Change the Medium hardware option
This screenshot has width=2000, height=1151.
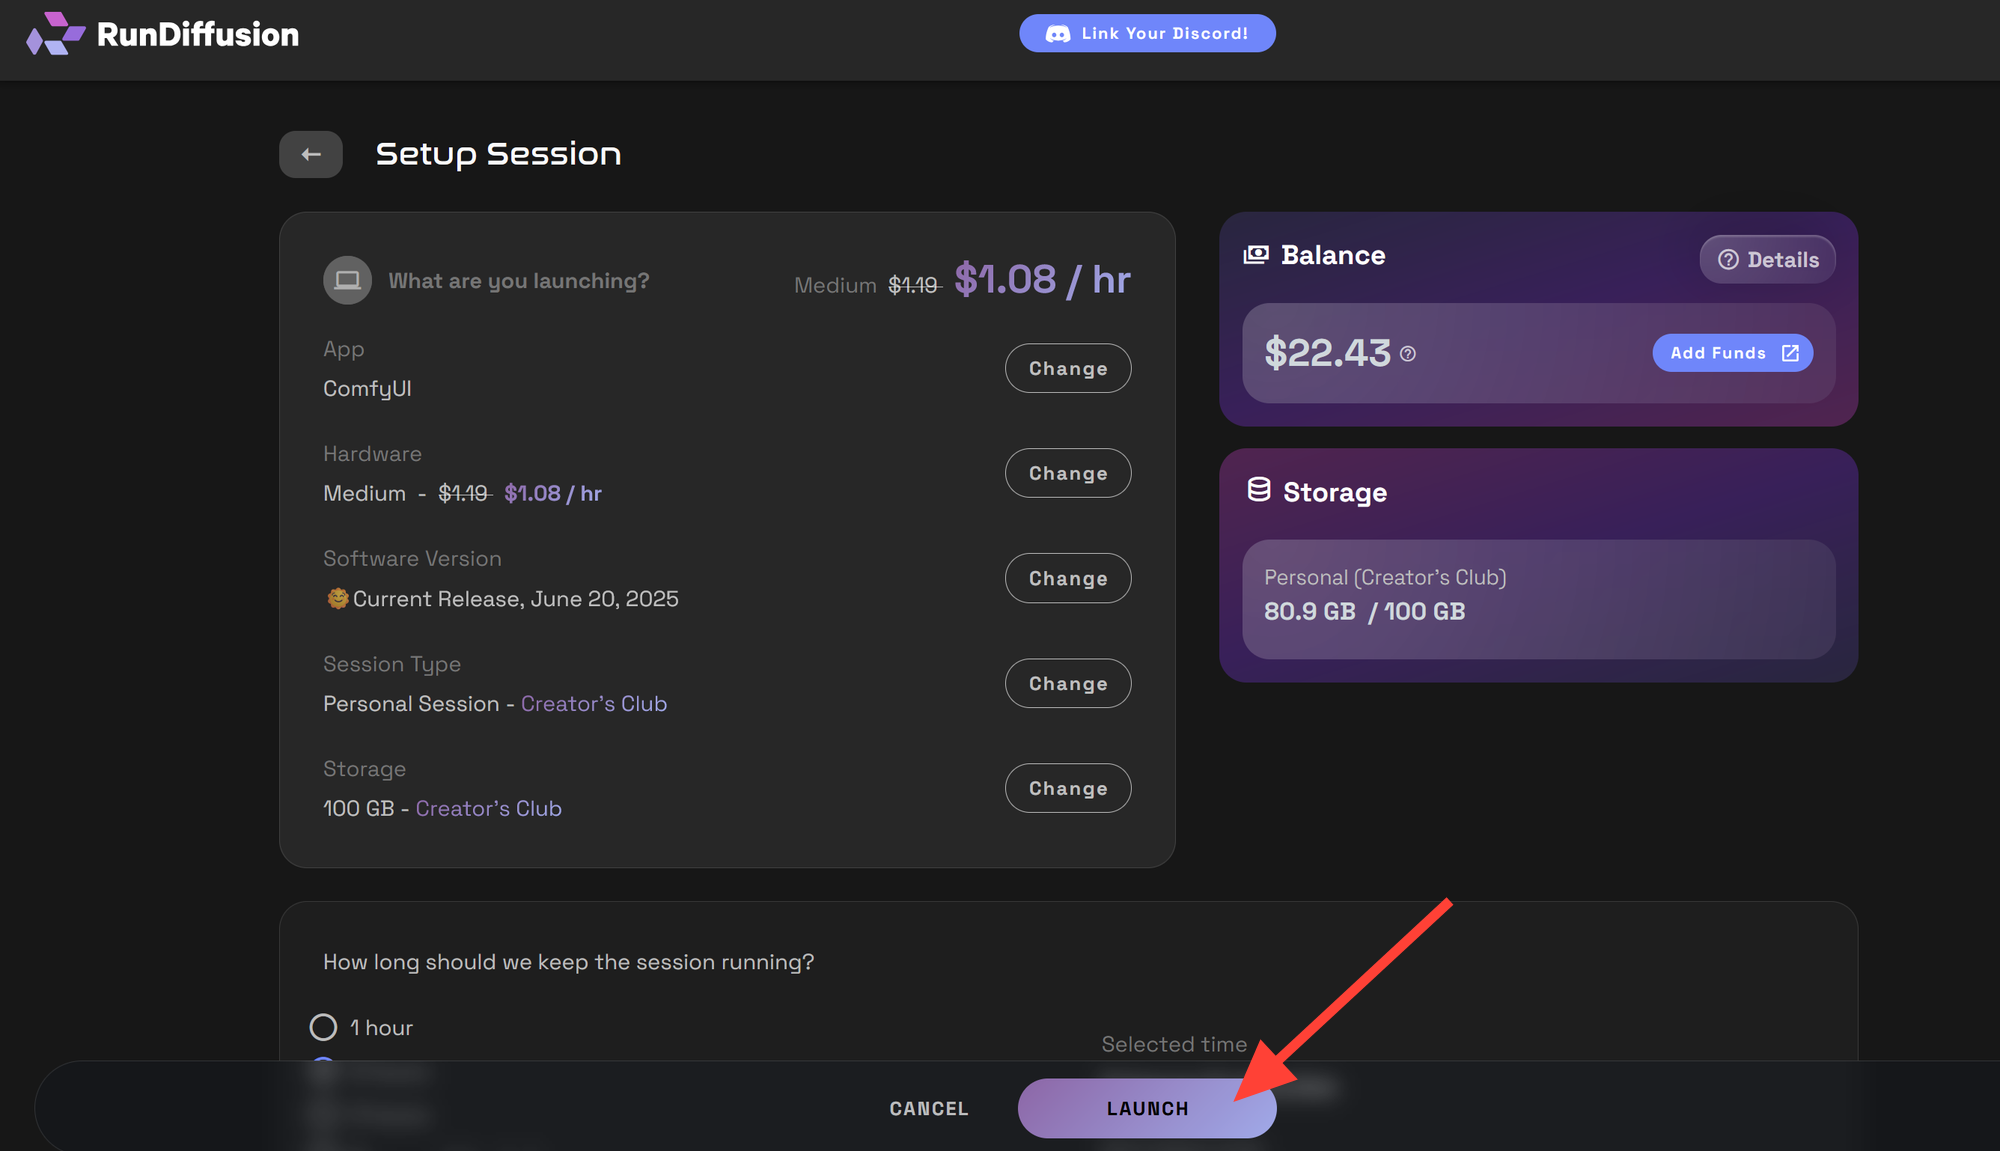(x=1068, y=473)
